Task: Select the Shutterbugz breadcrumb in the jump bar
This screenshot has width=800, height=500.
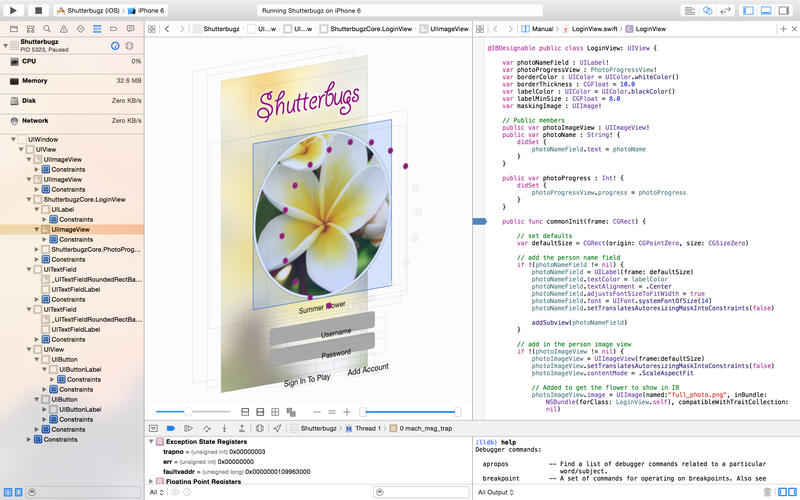Action: (220, 30)
